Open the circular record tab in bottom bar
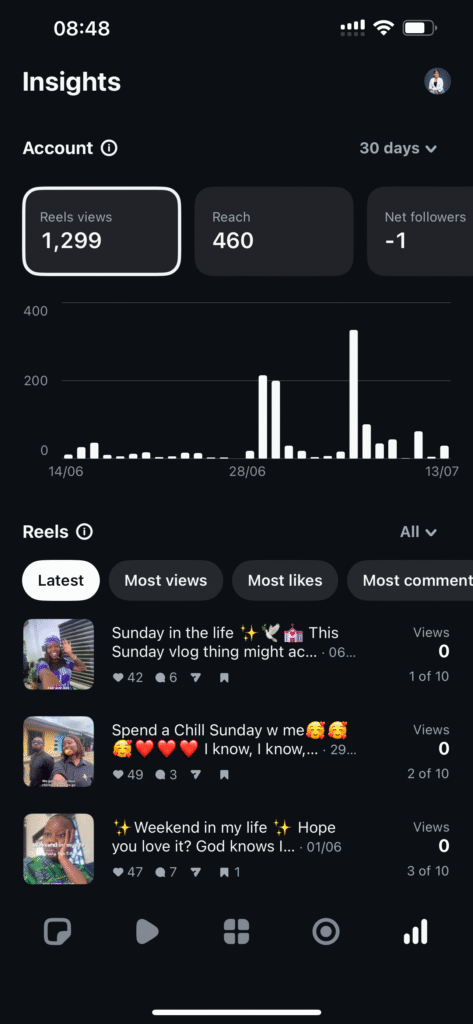This screenshot has width=473, height=1024. (x=326, y=931)
